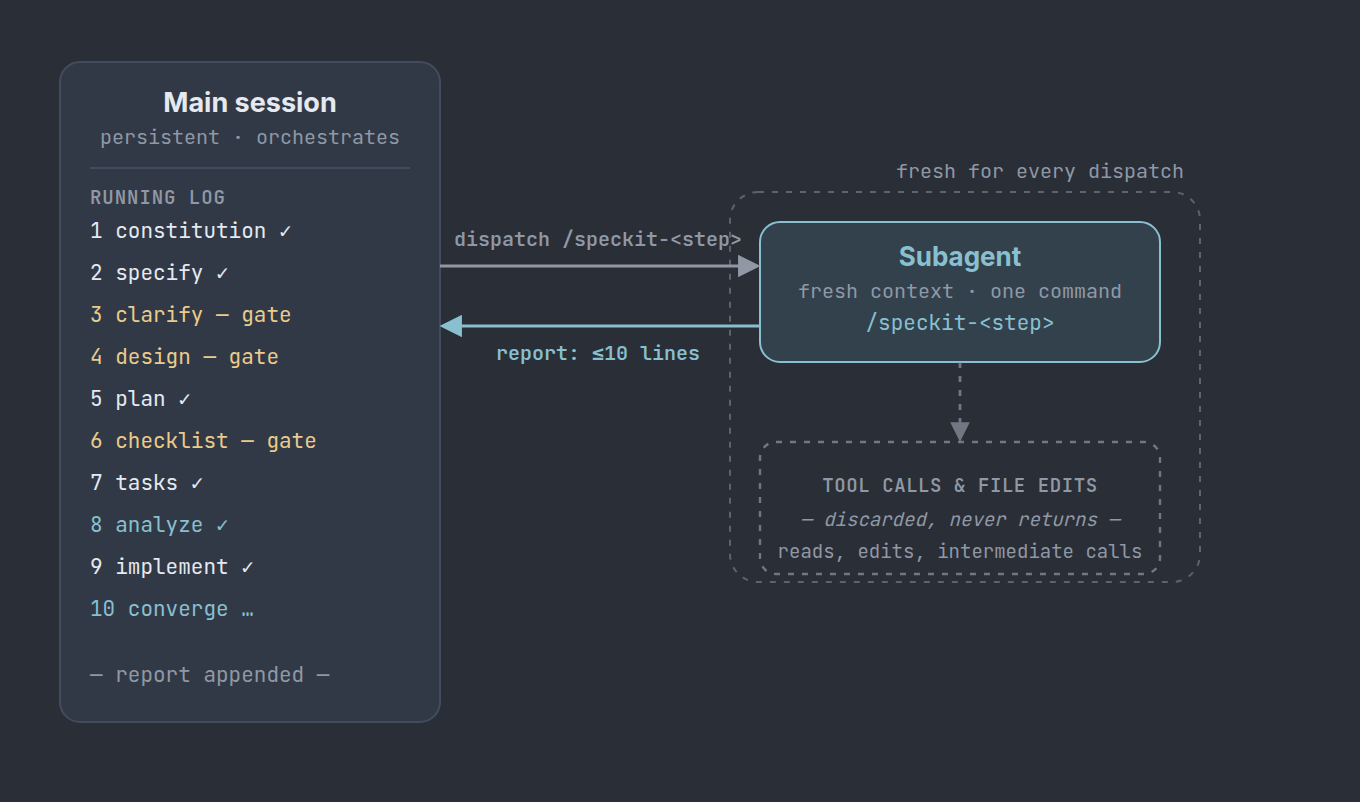This screenshot has width=1360, height=802.
Task: Click the '3 clarify — gate' entry
Action: [x=190, y=315]
